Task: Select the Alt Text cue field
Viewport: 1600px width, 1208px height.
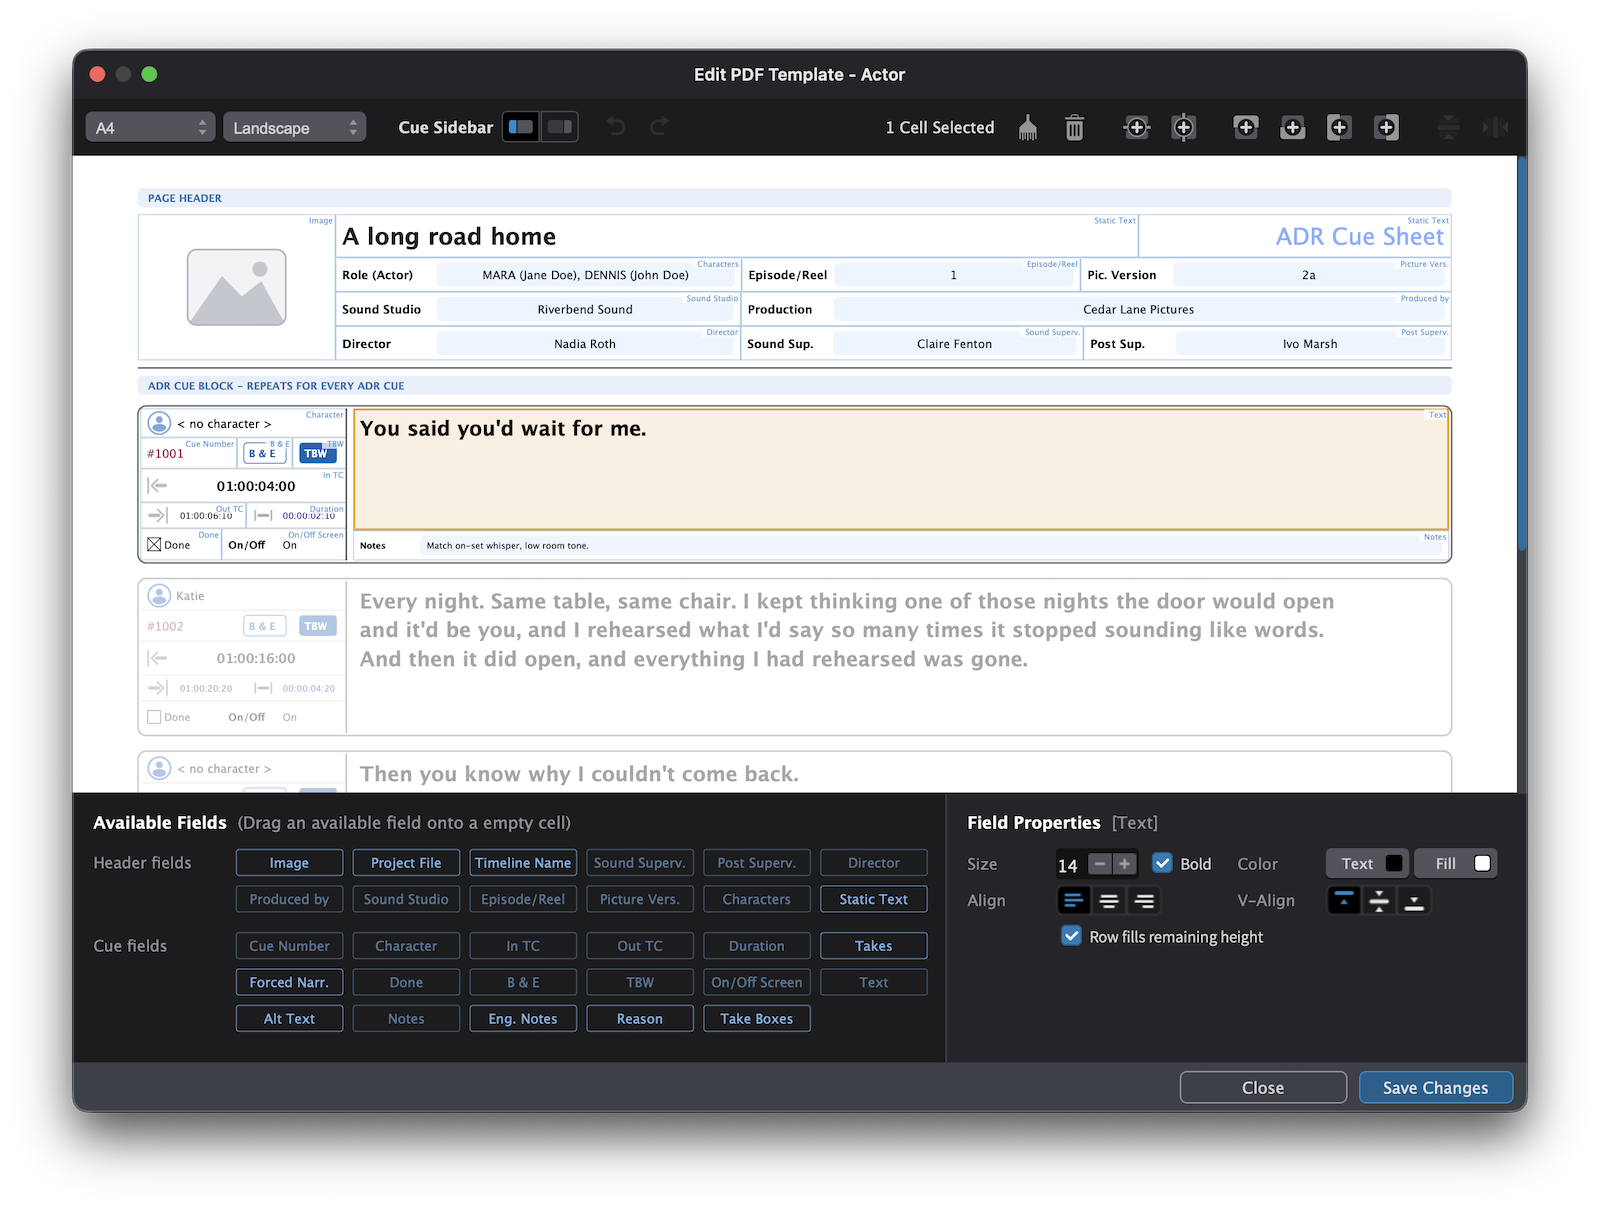Action: 289,1019
